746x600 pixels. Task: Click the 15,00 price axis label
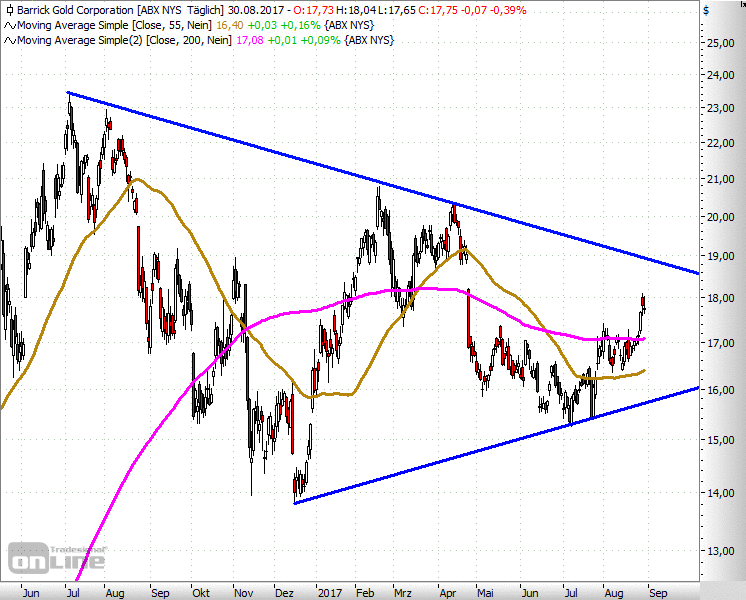721,440
